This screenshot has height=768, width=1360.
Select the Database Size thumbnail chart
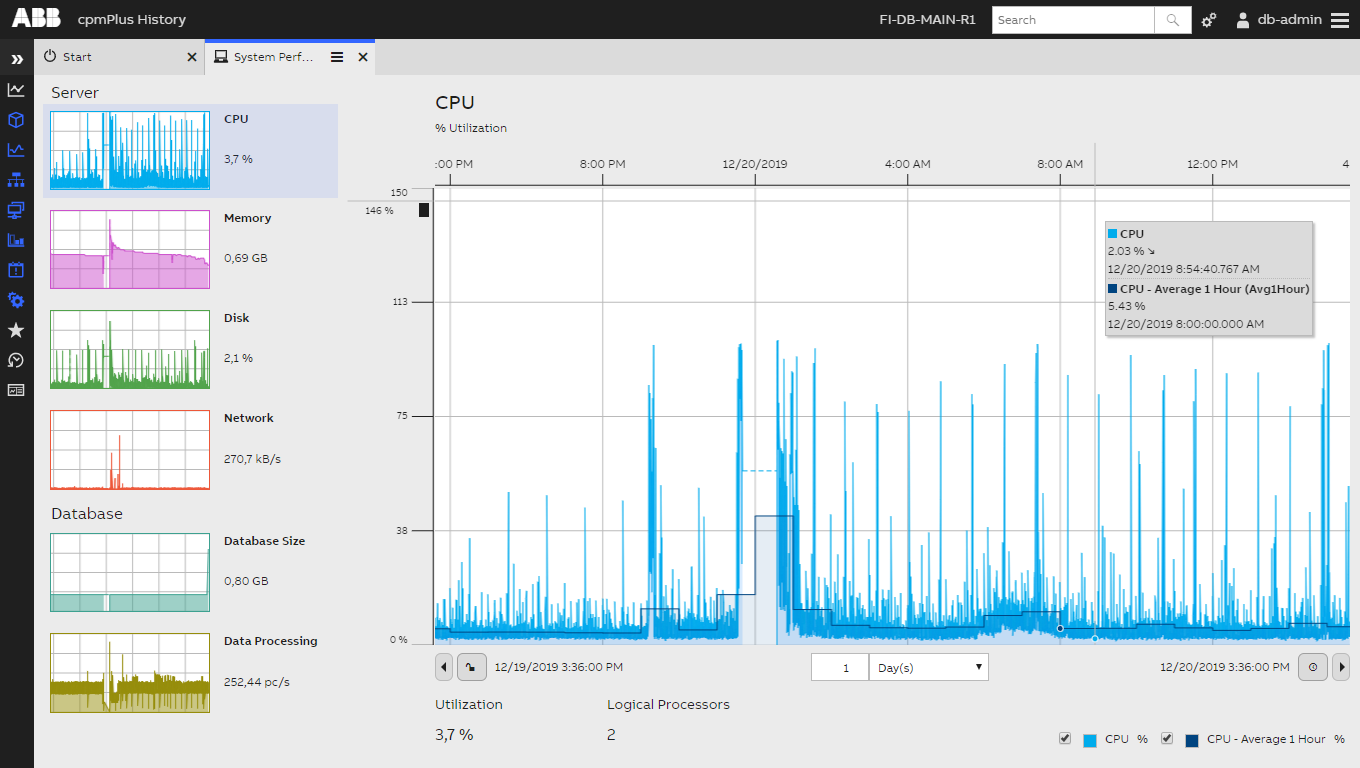130,572
